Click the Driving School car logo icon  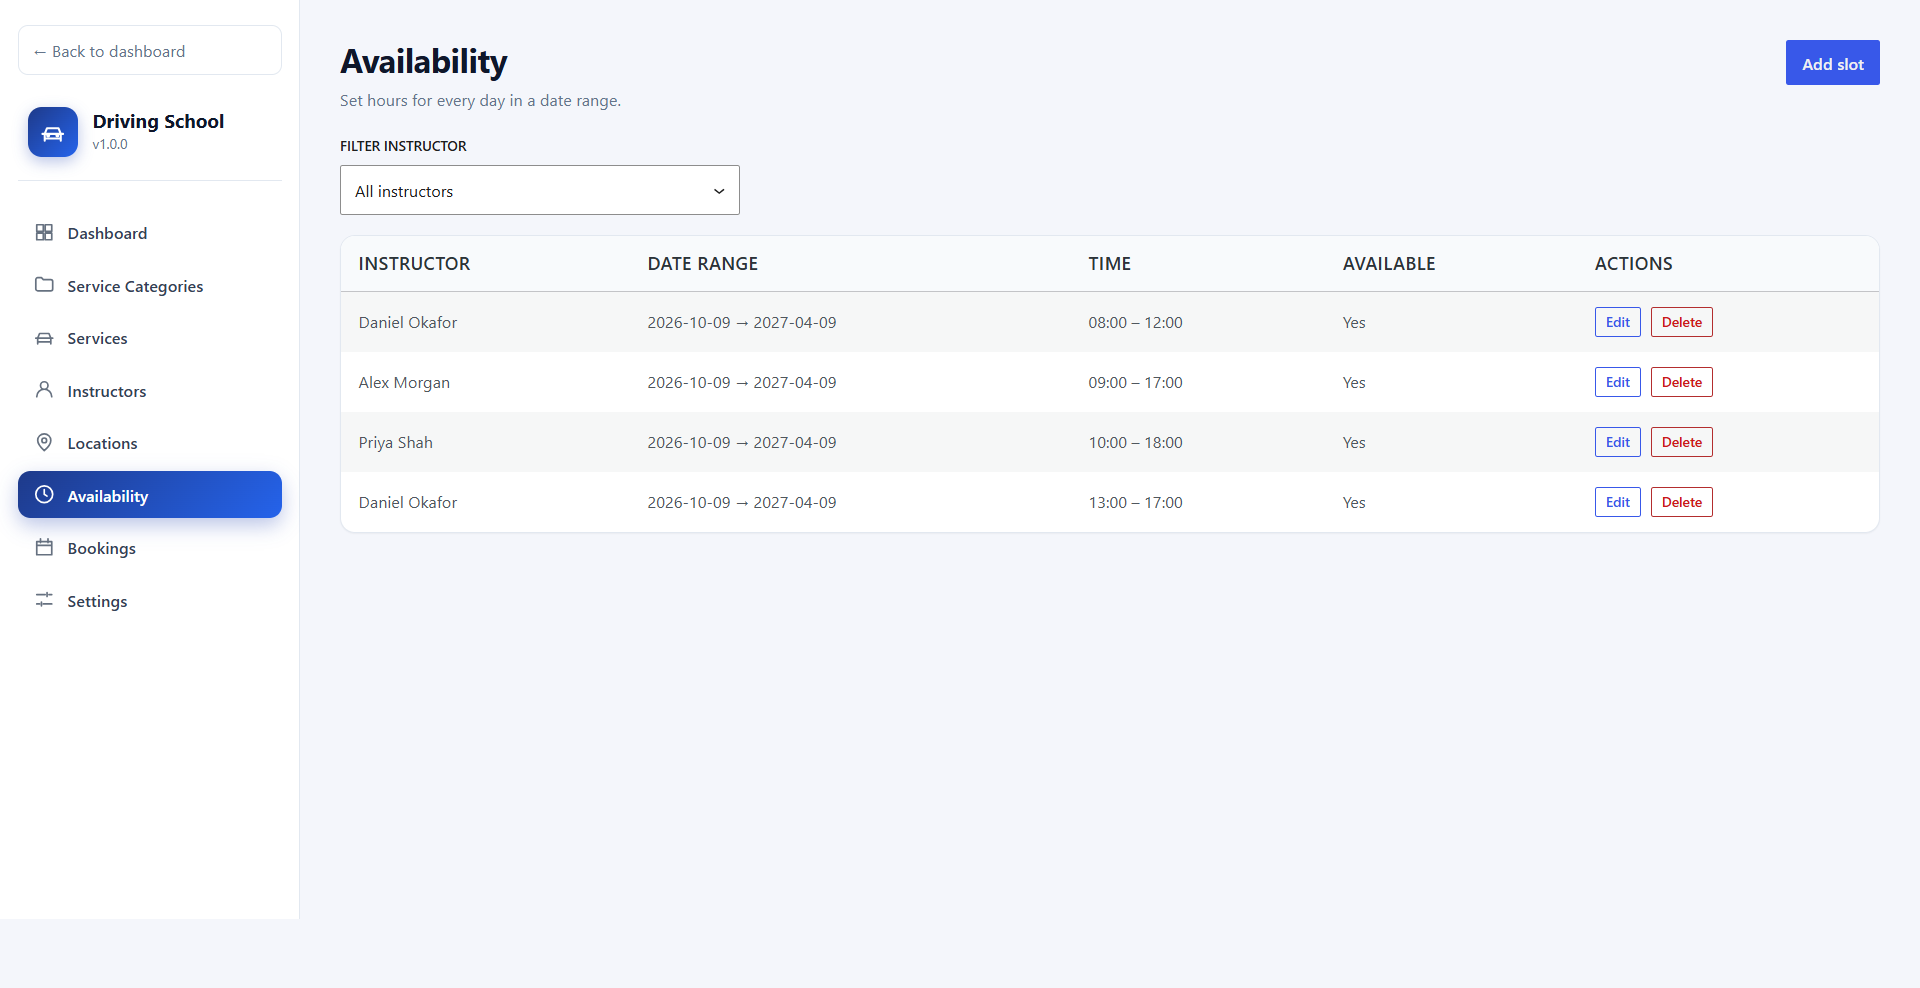pos(53,132)
